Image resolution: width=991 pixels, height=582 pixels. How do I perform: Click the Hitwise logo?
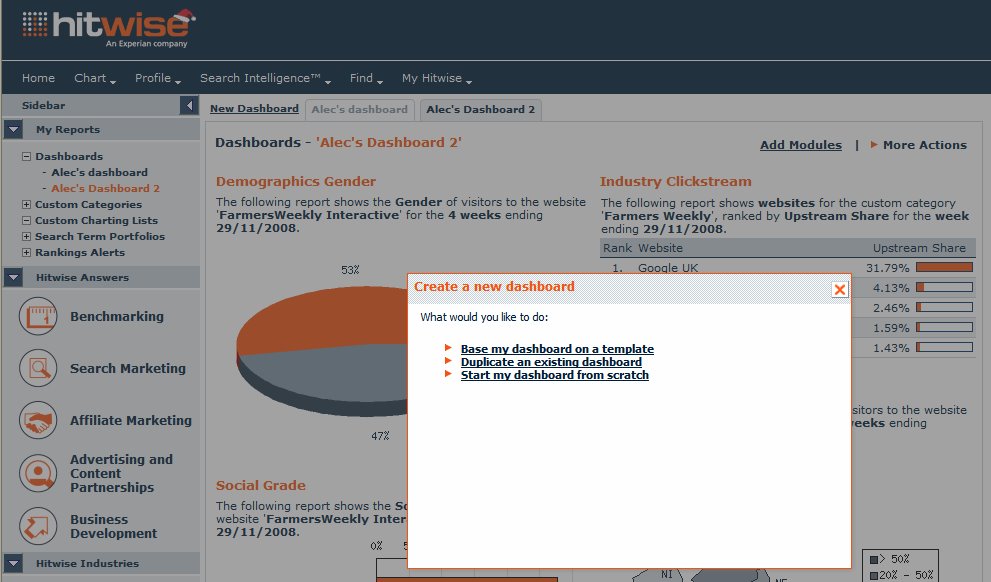point(108,28)
